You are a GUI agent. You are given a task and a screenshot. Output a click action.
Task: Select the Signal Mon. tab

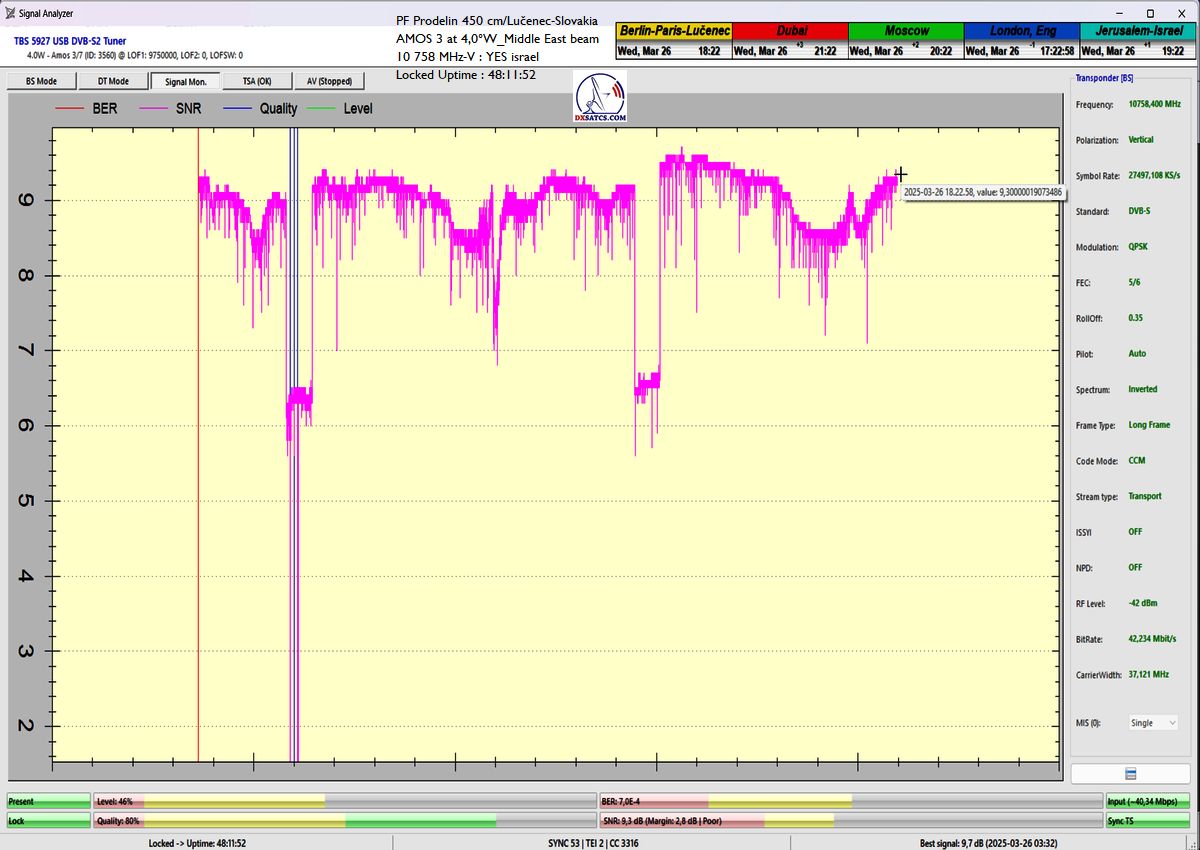point(186,81)
